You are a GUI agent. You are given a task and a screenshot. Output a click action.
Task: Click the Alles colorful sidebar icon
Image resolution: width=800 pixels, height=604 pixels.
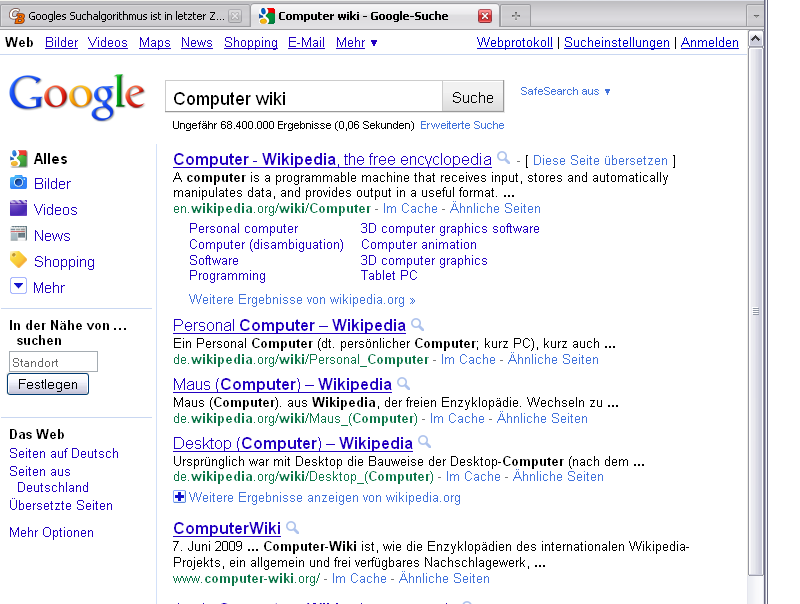(x=18, y=159)
